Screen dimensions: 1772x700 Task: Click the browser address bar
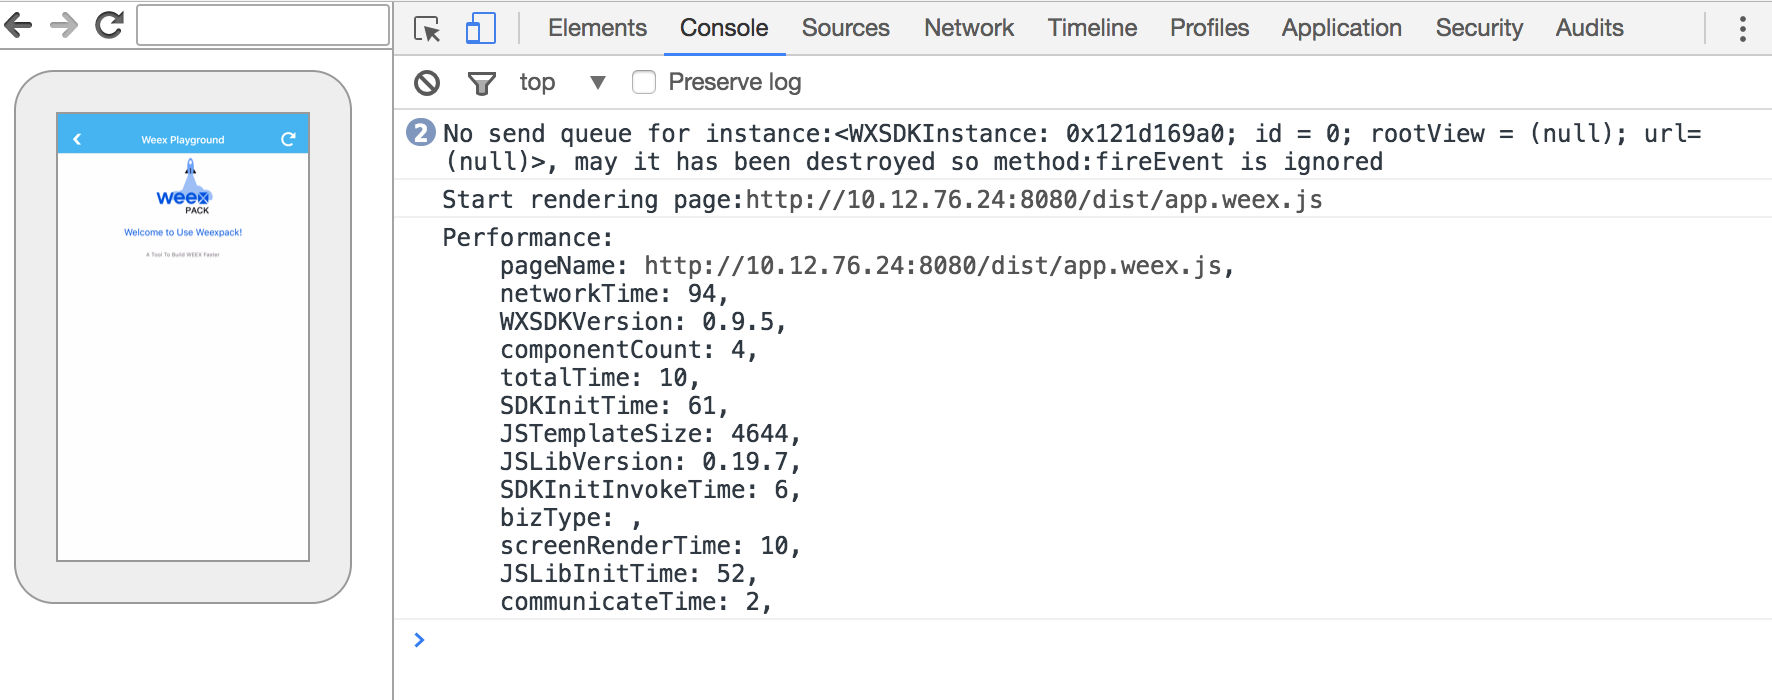pyautogui.click(x=263, y=25)
